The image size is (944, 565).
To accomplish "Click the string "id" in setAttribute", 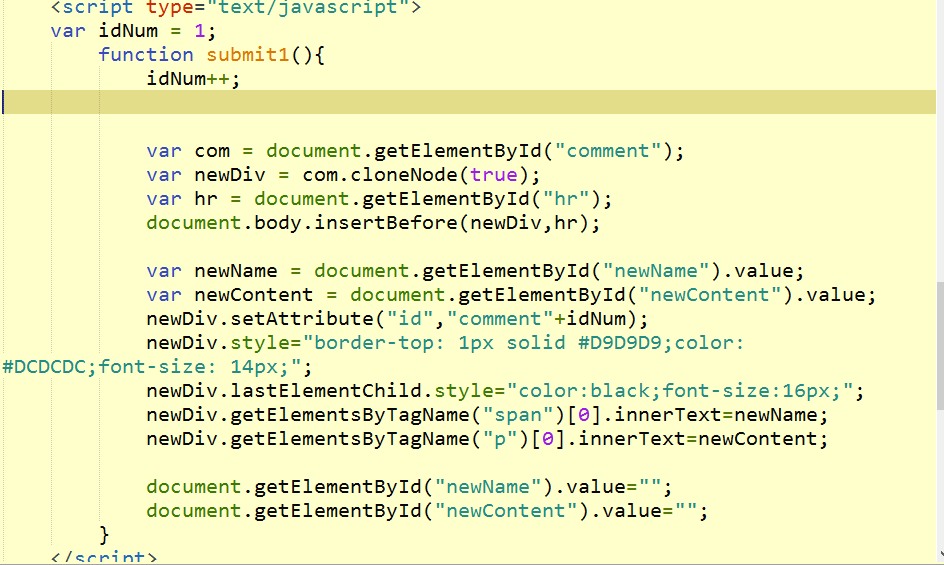I will click(409, 319).
